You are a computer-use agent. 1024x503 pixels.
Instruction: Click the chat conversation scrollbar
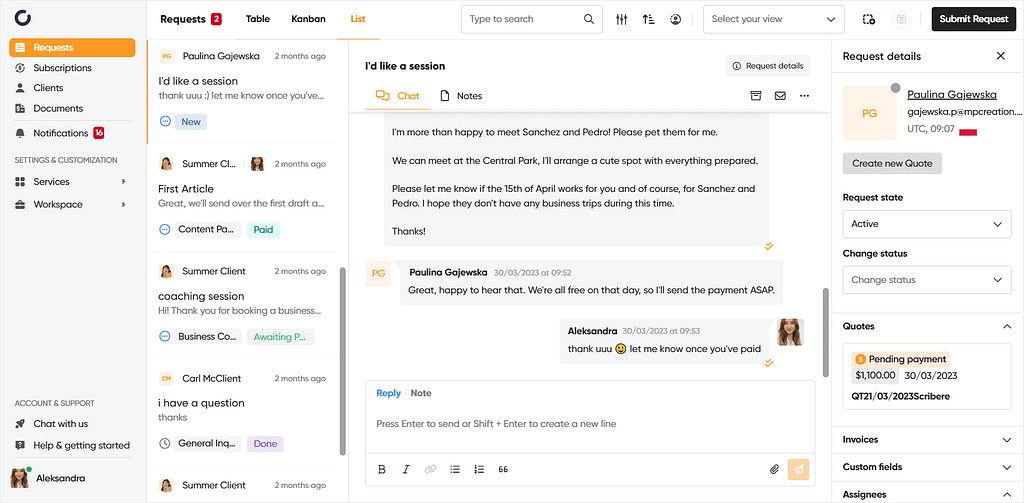[x=825, y=332]
